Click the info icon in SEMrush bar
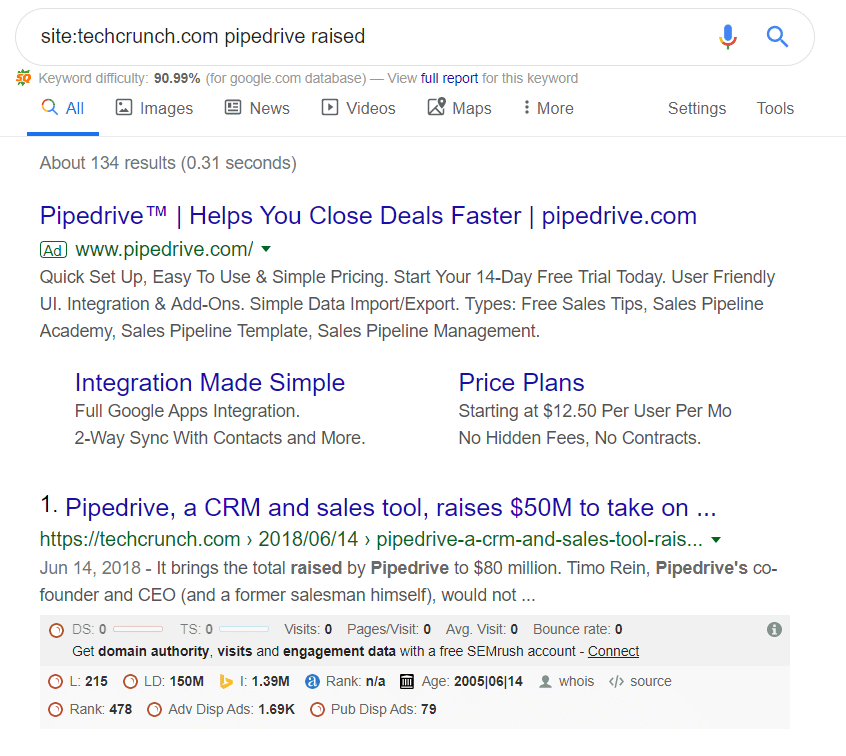This screenshot has height=756, width=846. 774,629
